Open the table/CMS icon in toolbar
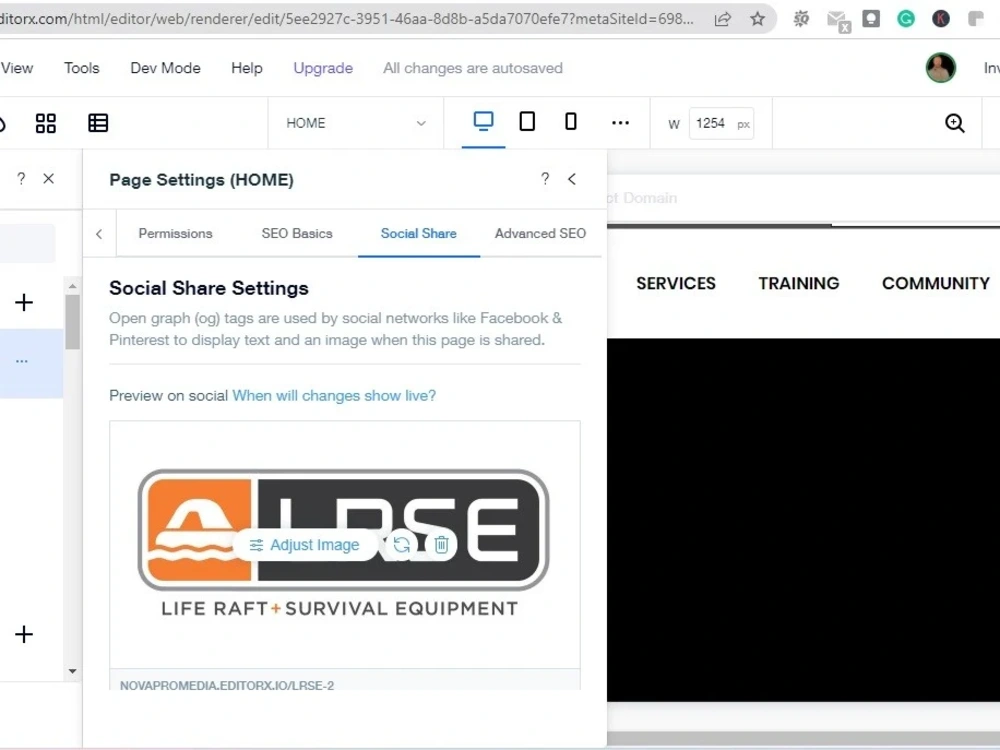 click(x=98, y=123)
